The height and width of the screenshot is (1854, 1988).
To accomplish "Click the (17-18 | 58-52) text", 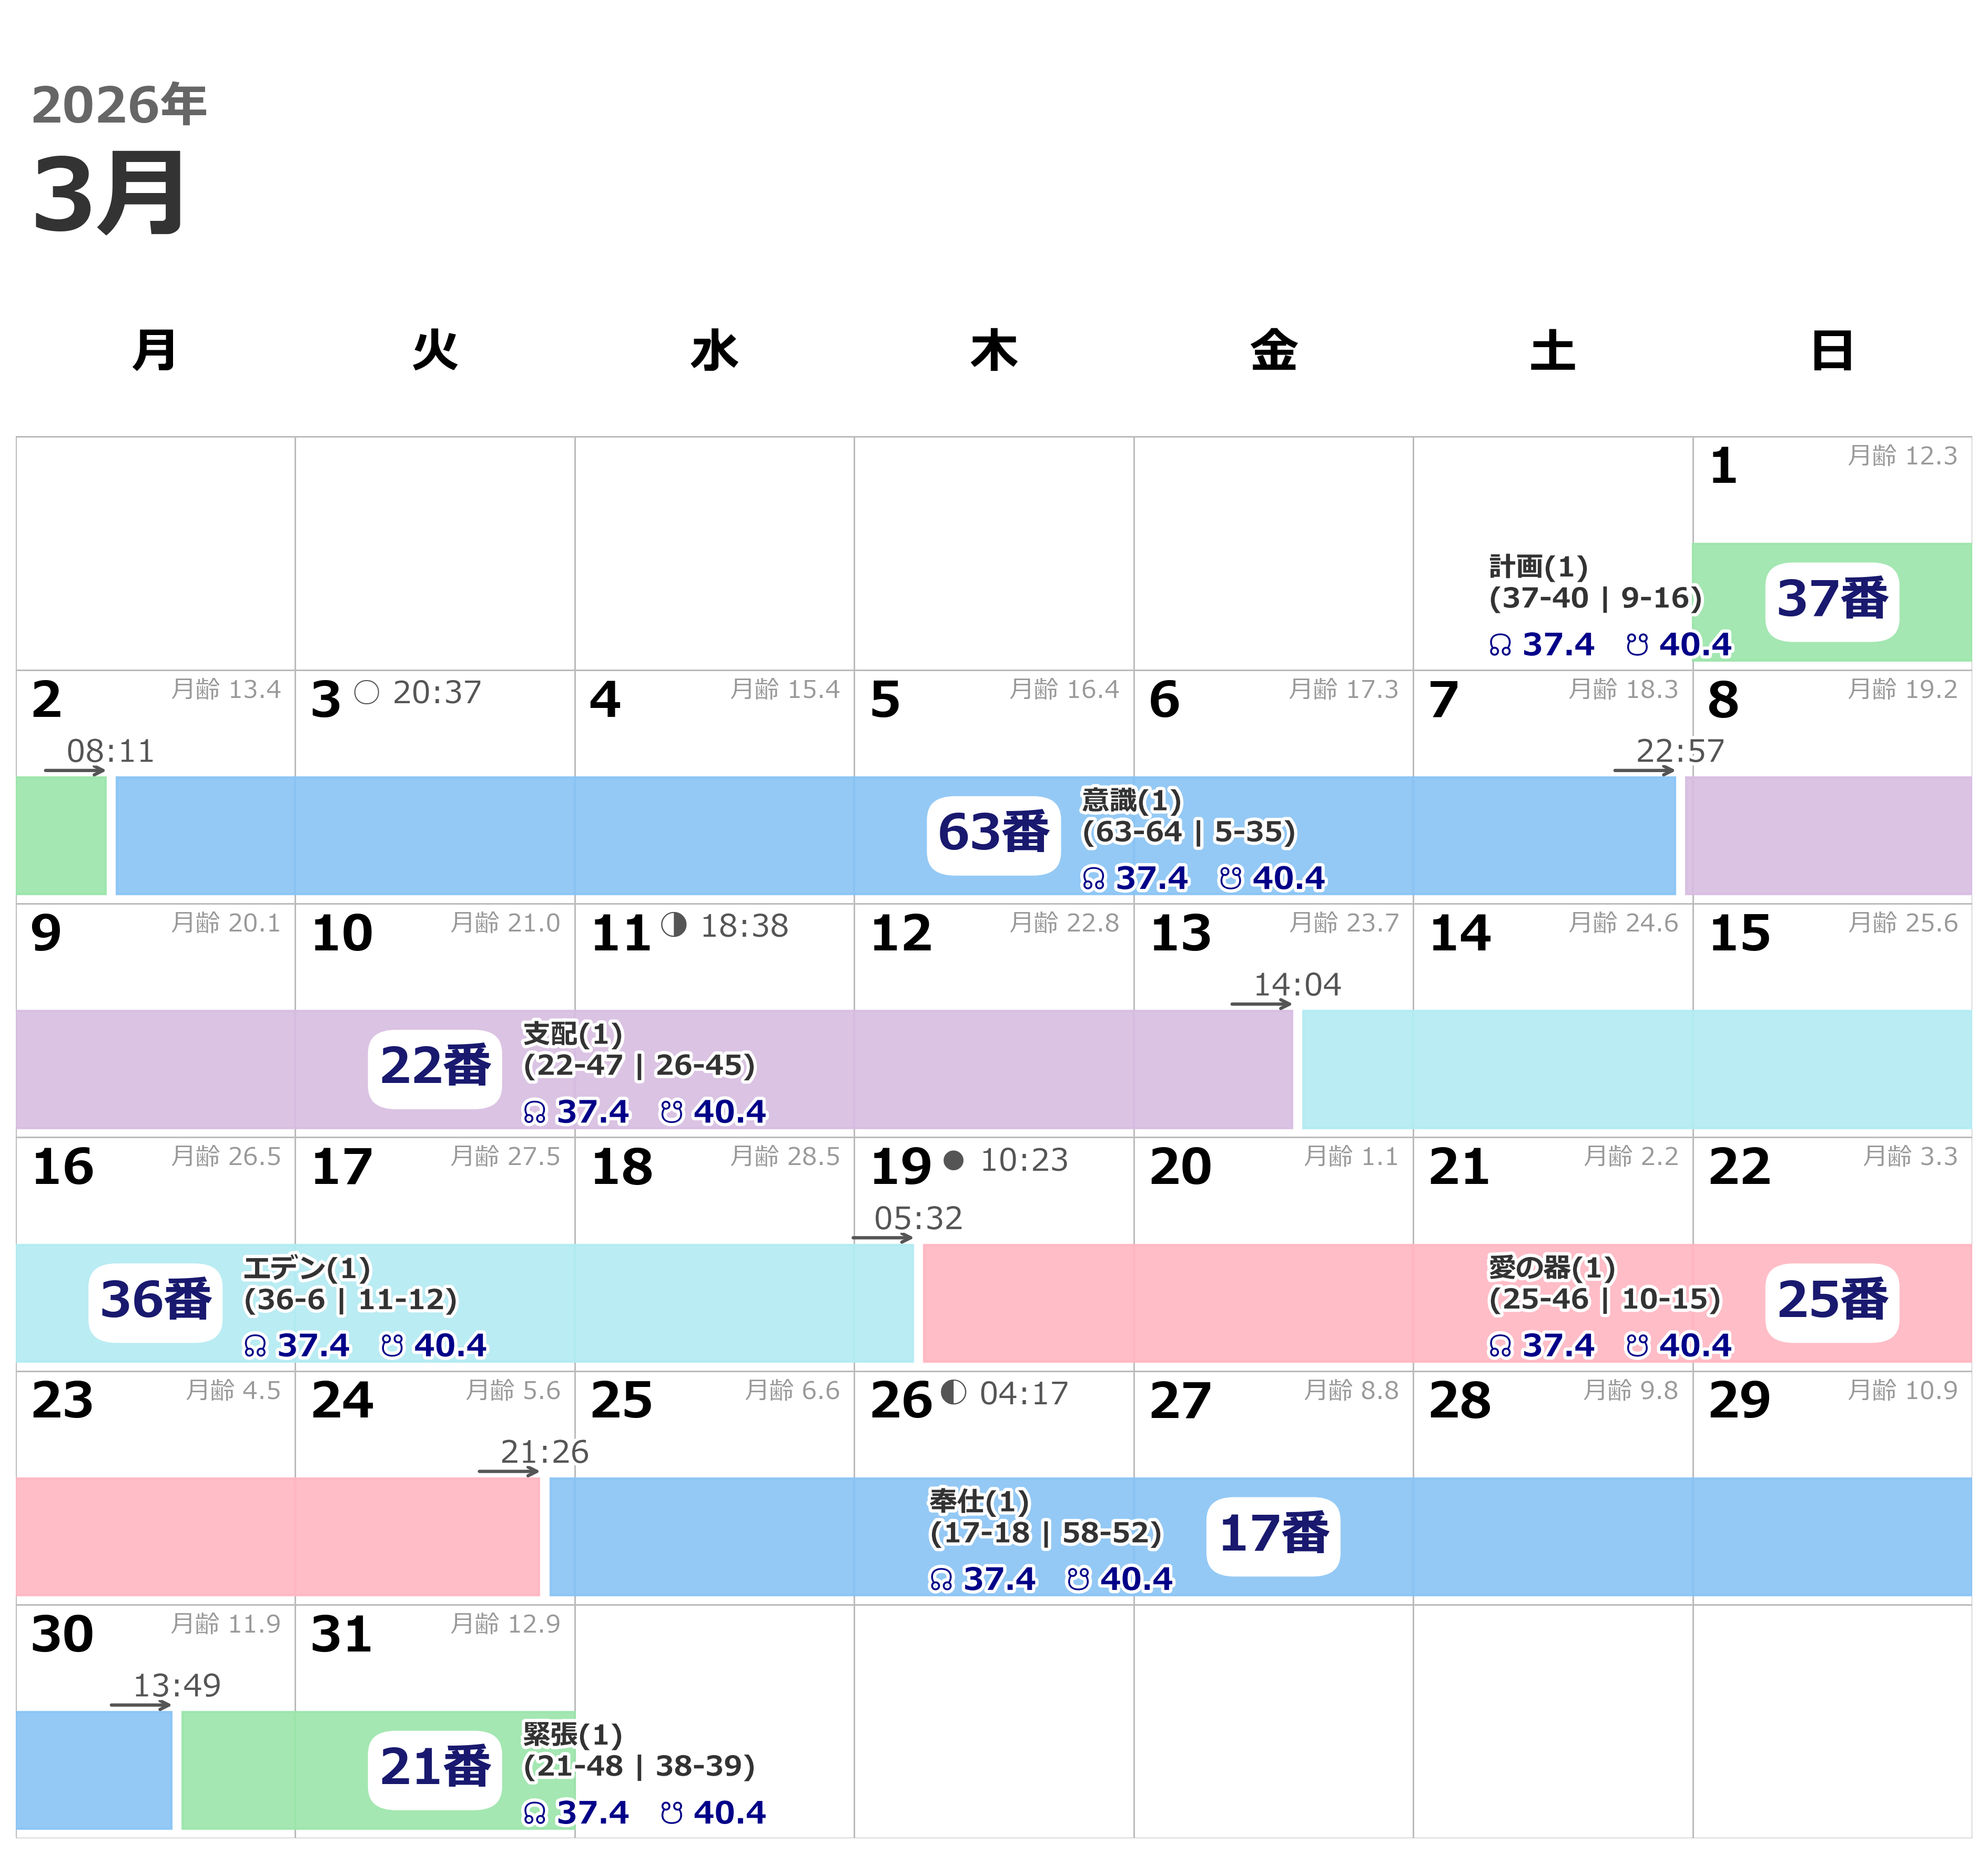I will click(1045, 1533).
